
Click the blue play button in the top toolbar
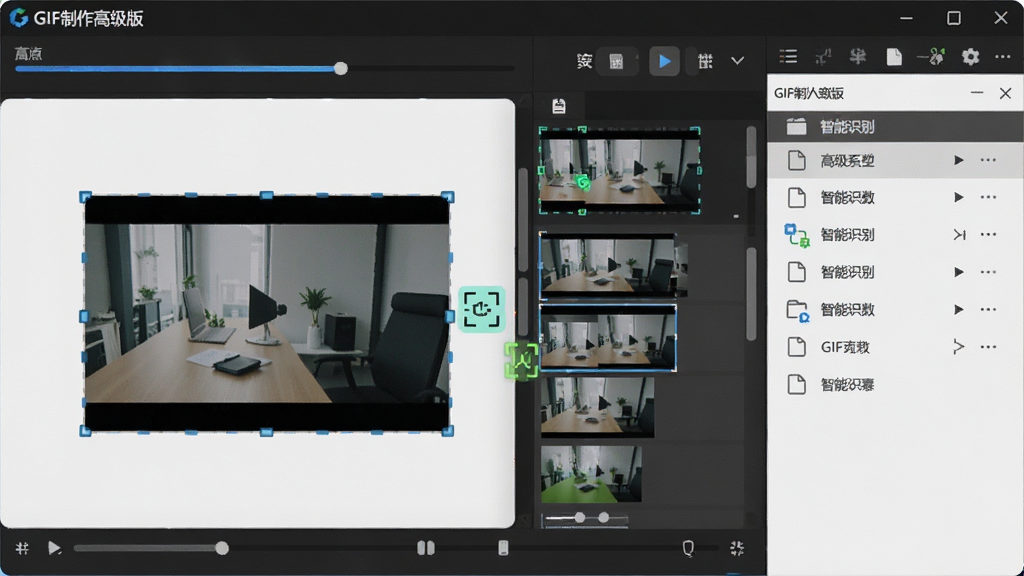664,61
